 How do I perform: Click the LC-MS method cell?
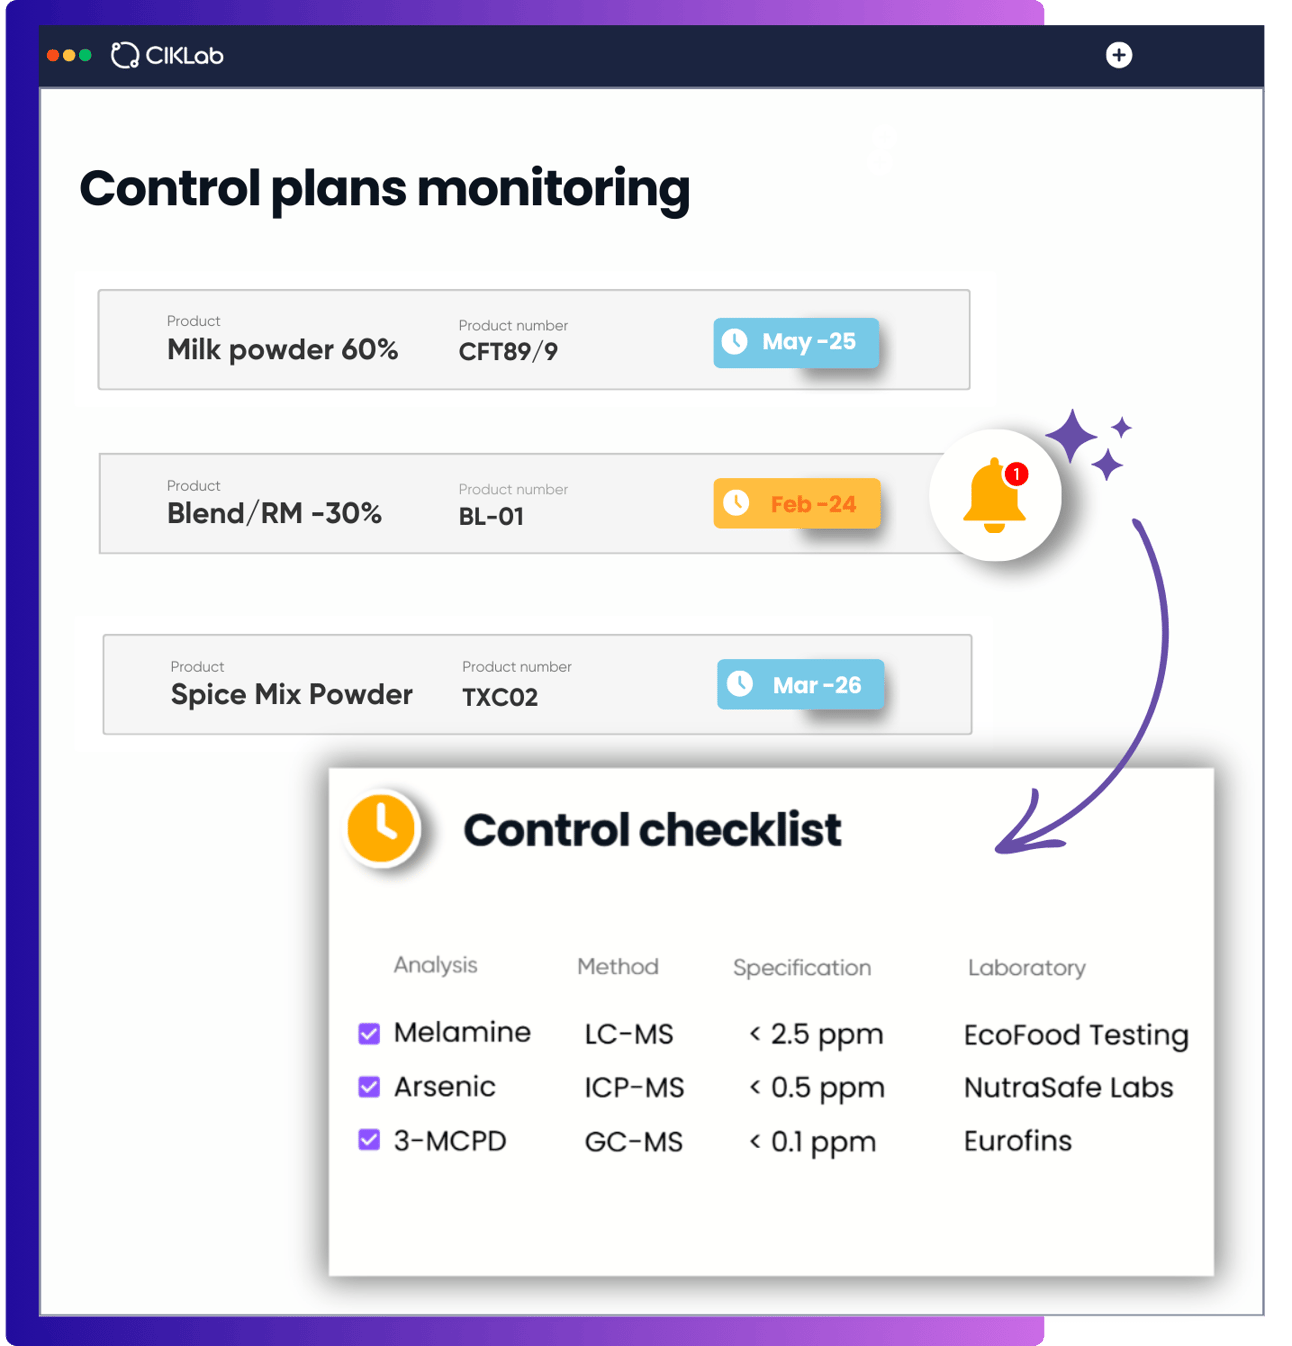pyautogui.click(x=629, y=1034)
